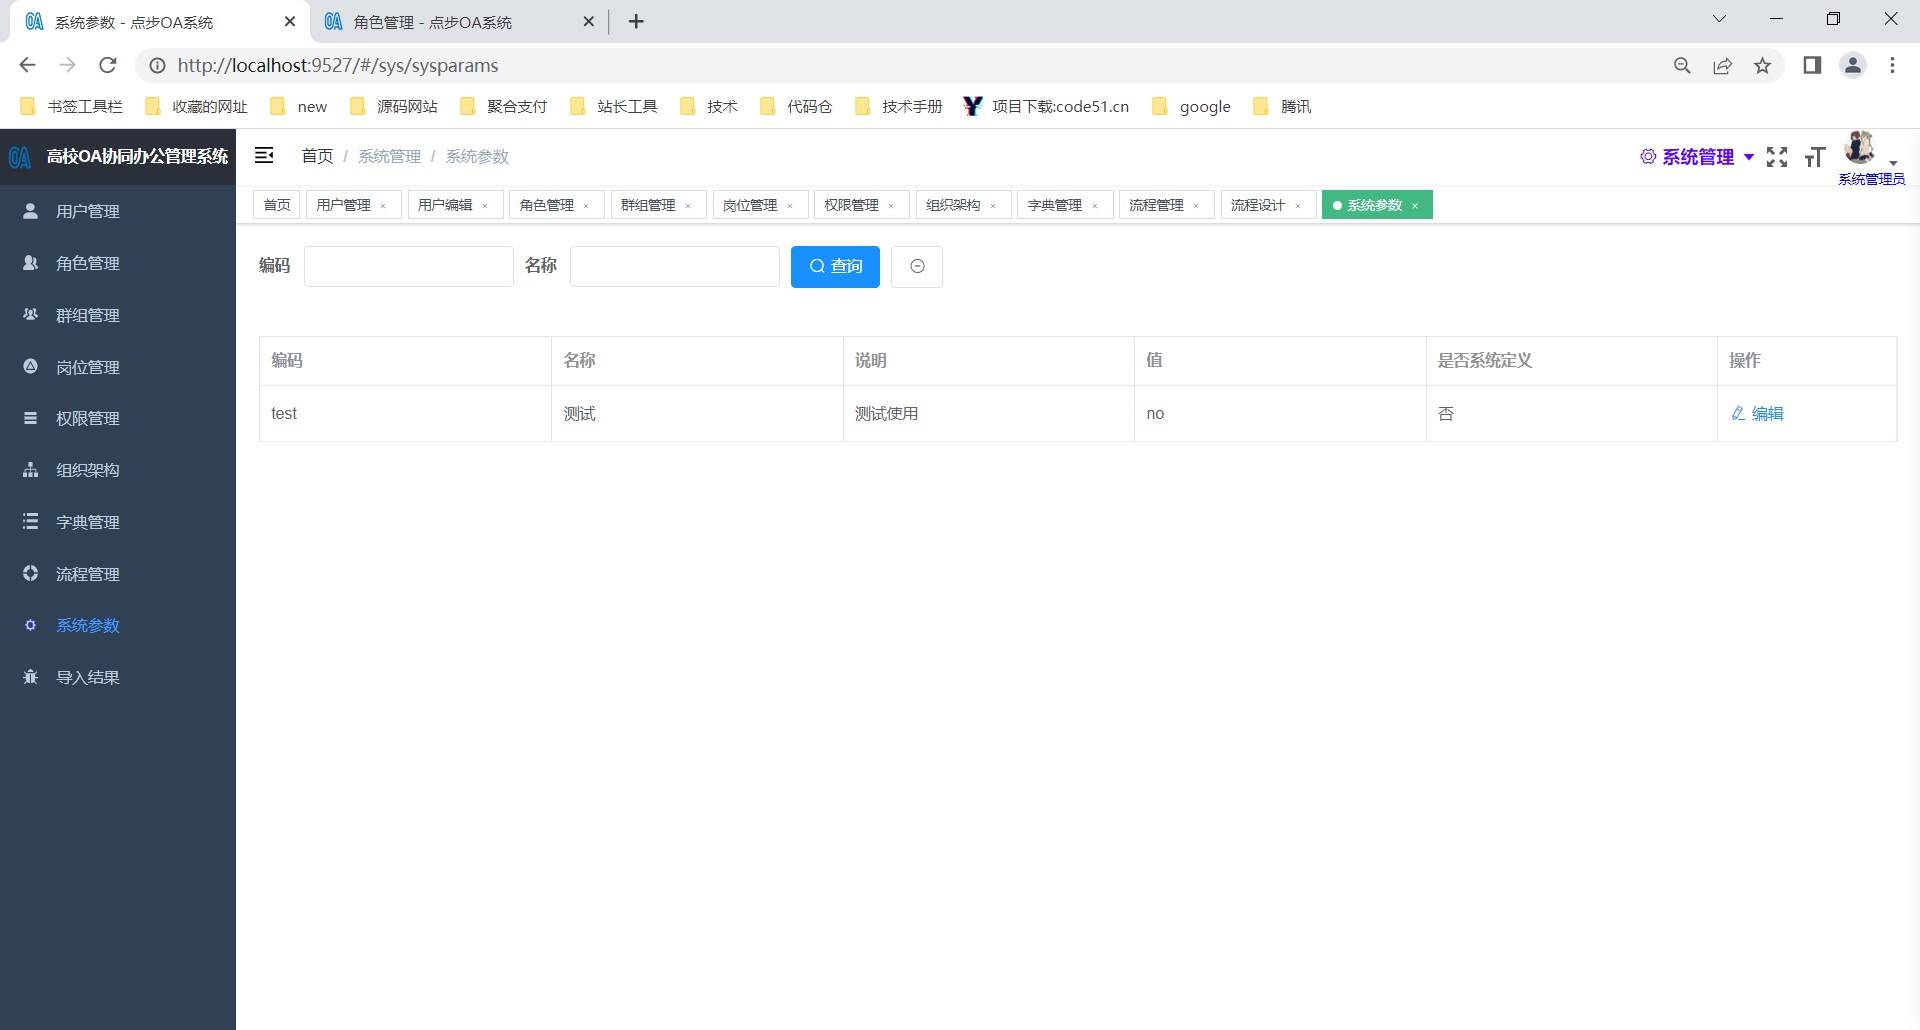The image size is (1920, 1030).
Task: Open 角色管理 in sidebar
Action: pyautogui.click(x=118, y=263)
